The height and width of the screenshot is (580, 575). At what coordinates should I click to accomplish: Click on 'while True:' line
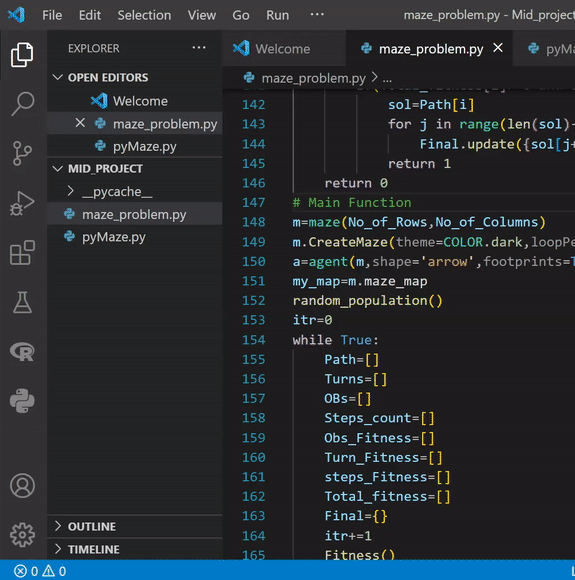[336, 340]
